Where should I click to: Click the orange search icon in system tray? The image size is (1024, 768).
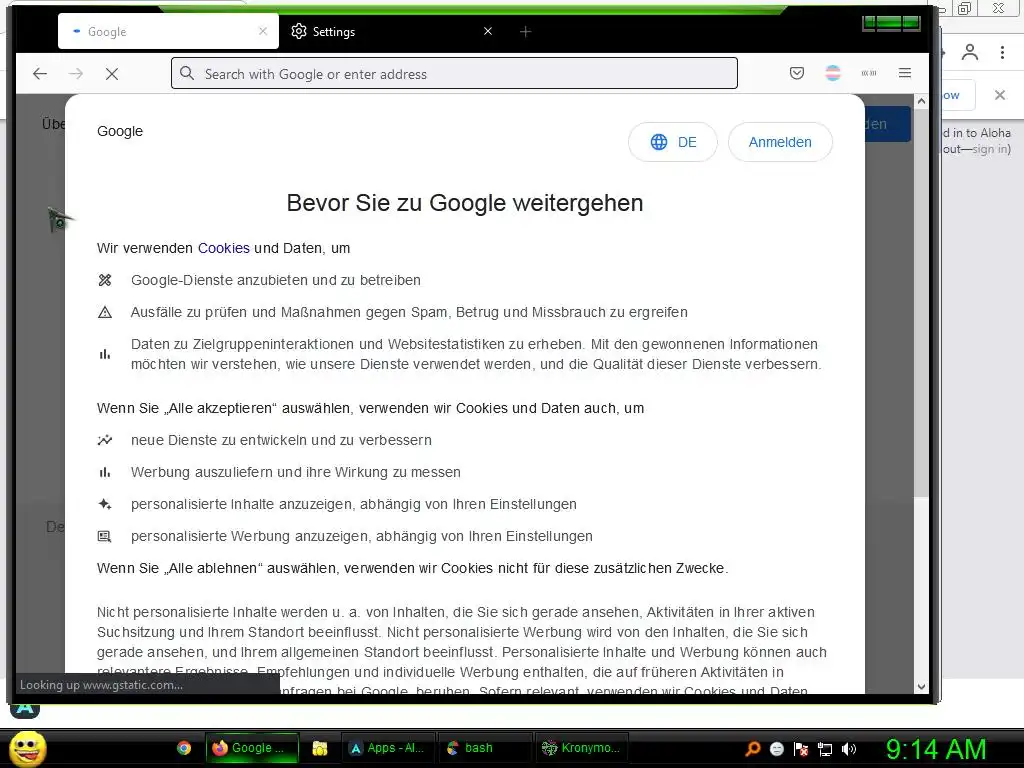(752, 749)
